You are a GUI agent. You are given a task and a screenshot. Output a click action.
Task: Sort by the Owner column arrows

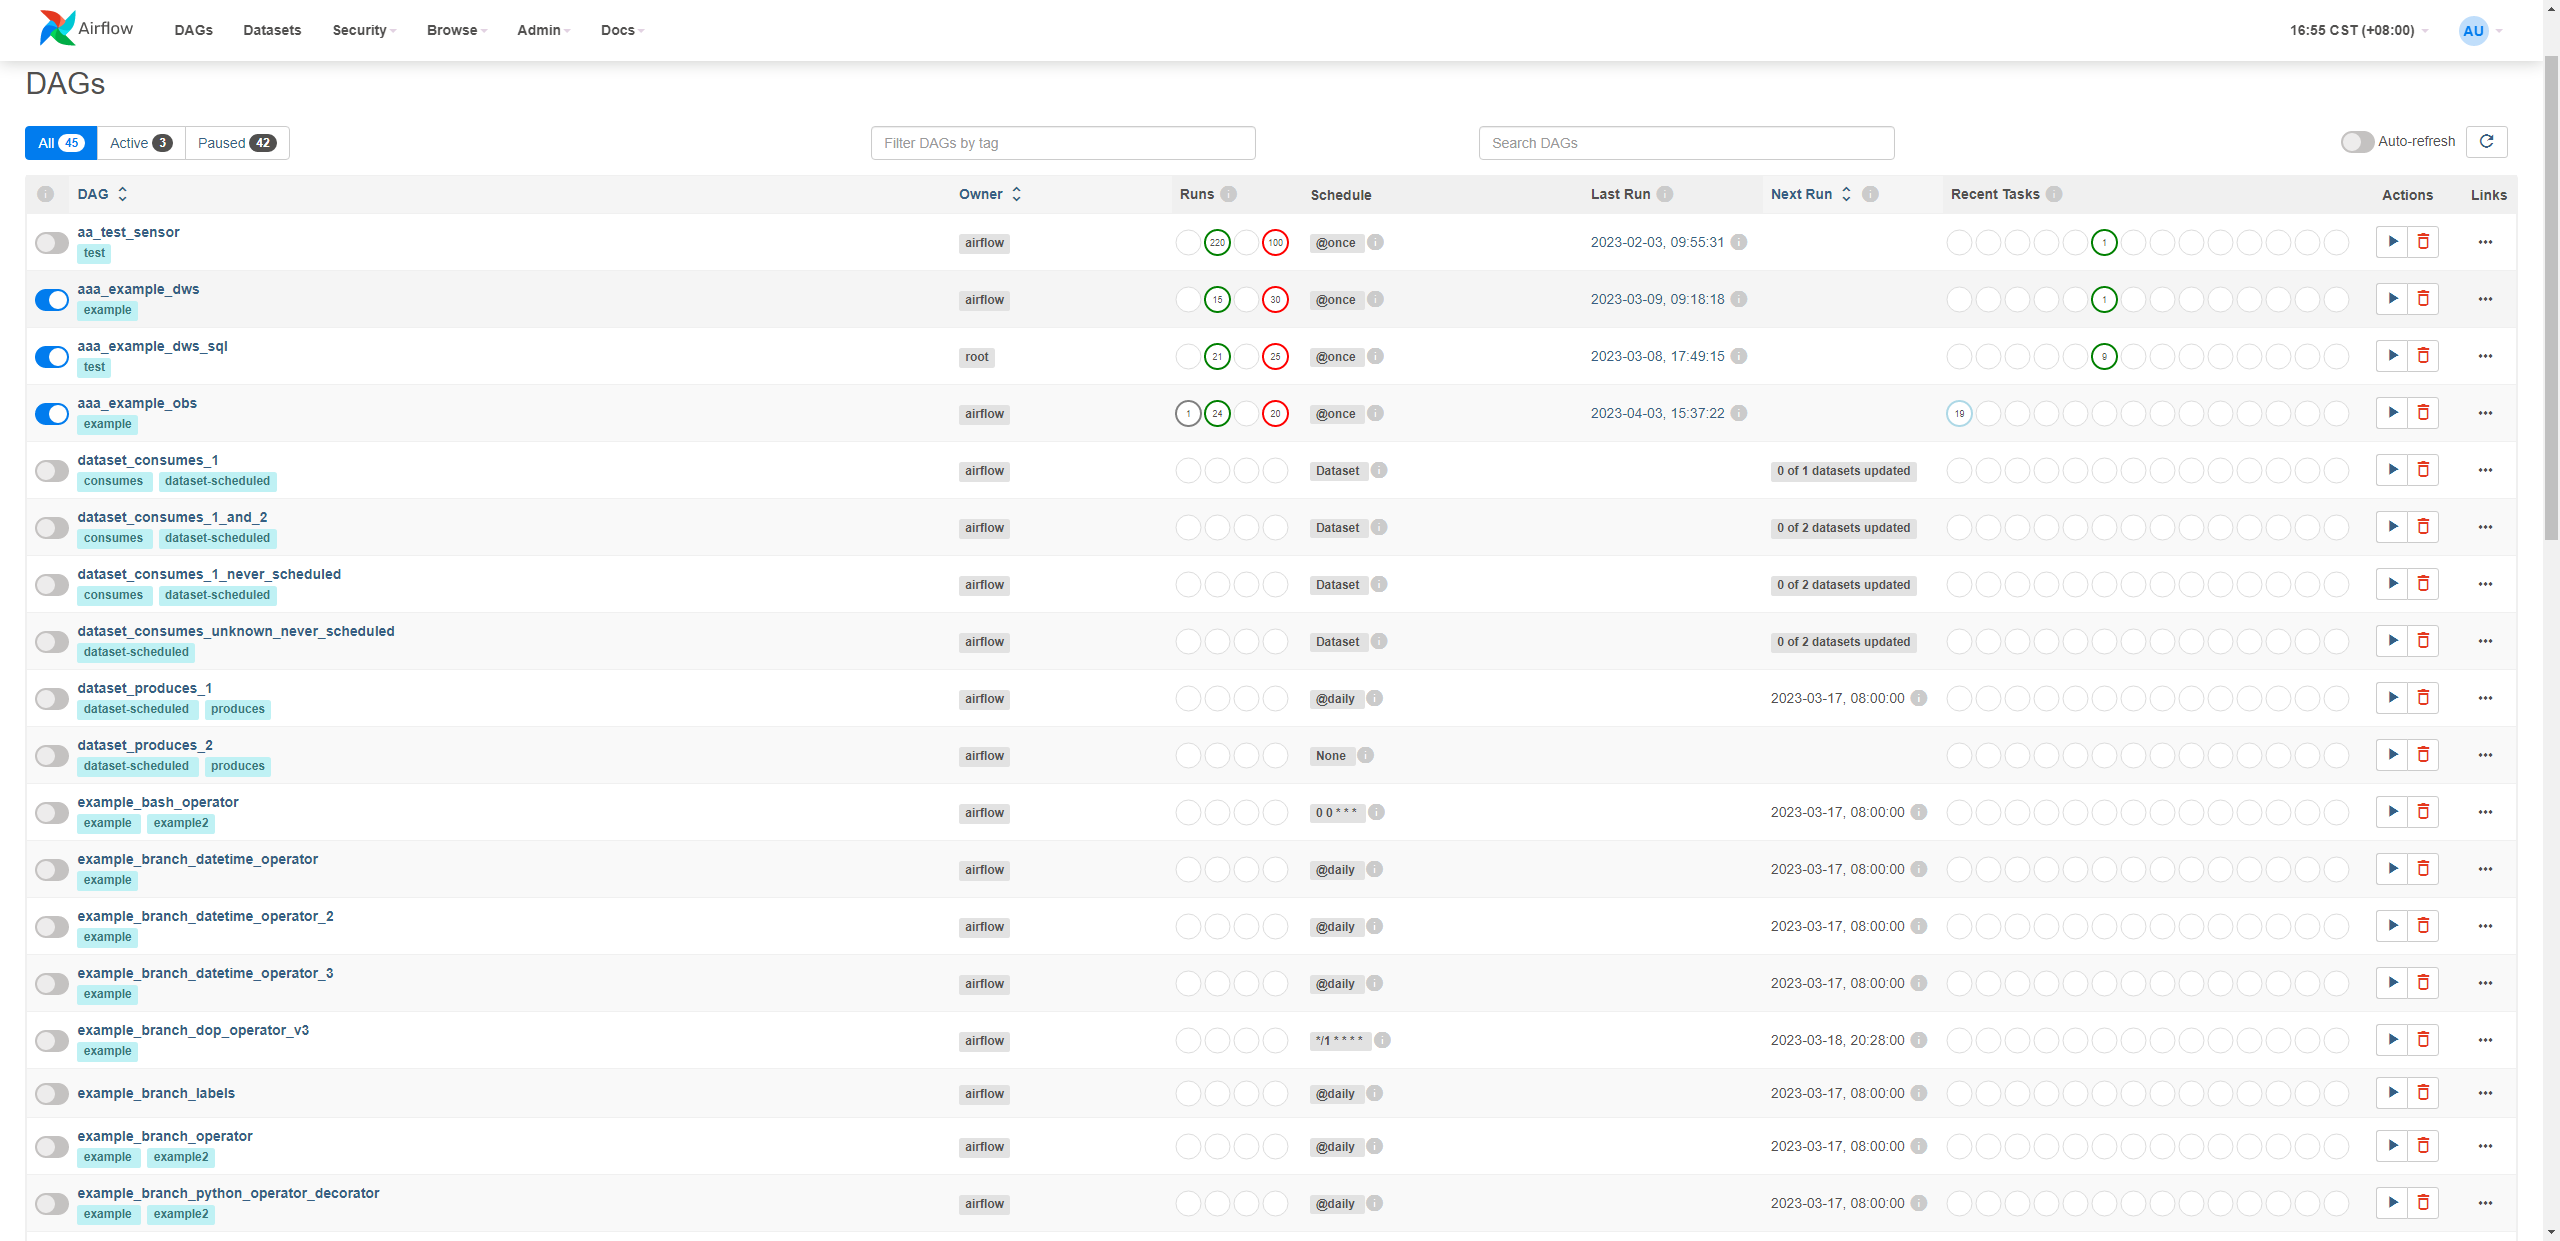(1016, 194)
